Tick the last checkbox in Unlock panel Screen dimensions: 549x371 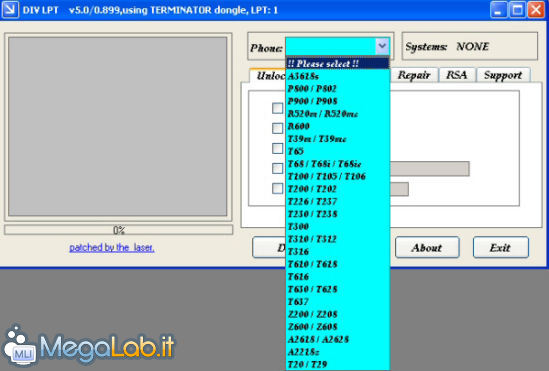(x=277, y=188)
